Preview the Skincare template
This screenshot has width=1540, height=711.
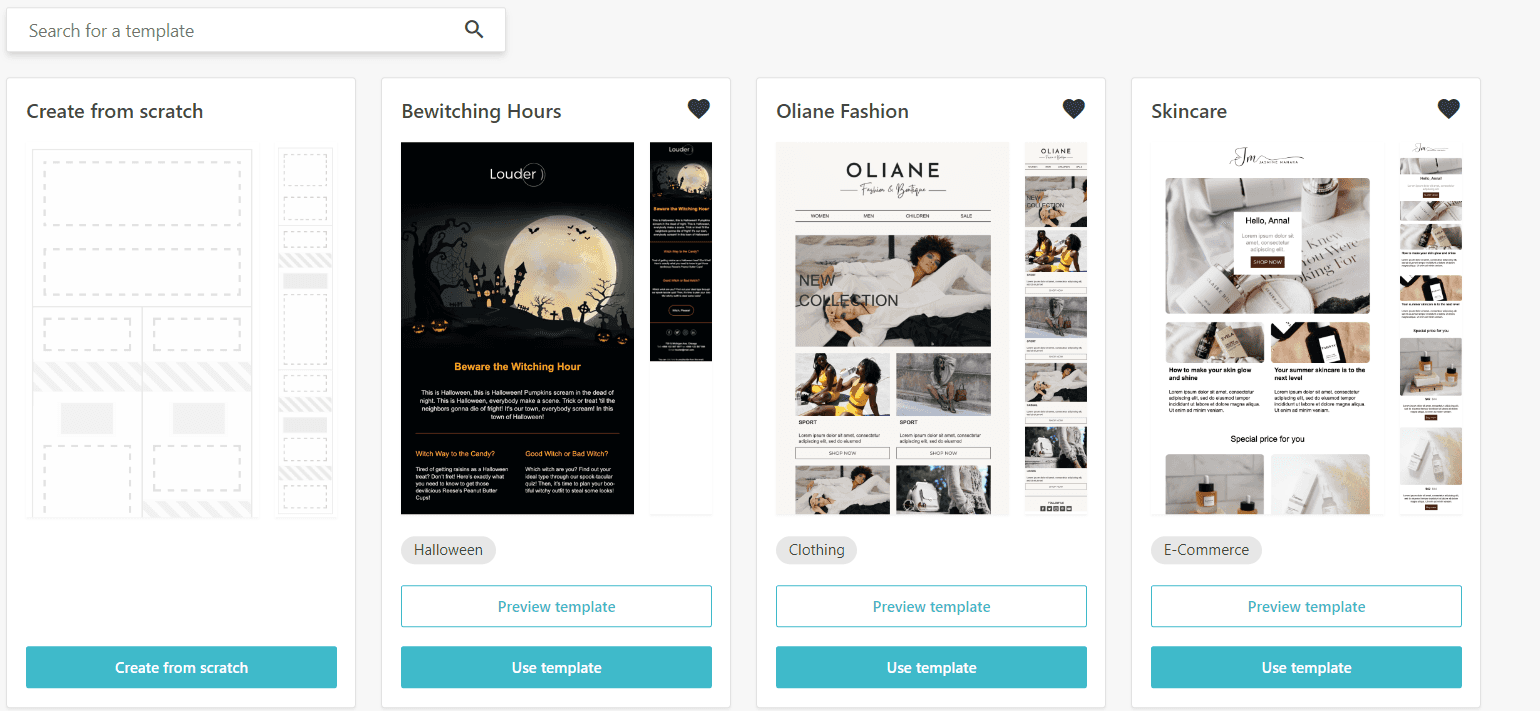click(x=1306, y=606)
